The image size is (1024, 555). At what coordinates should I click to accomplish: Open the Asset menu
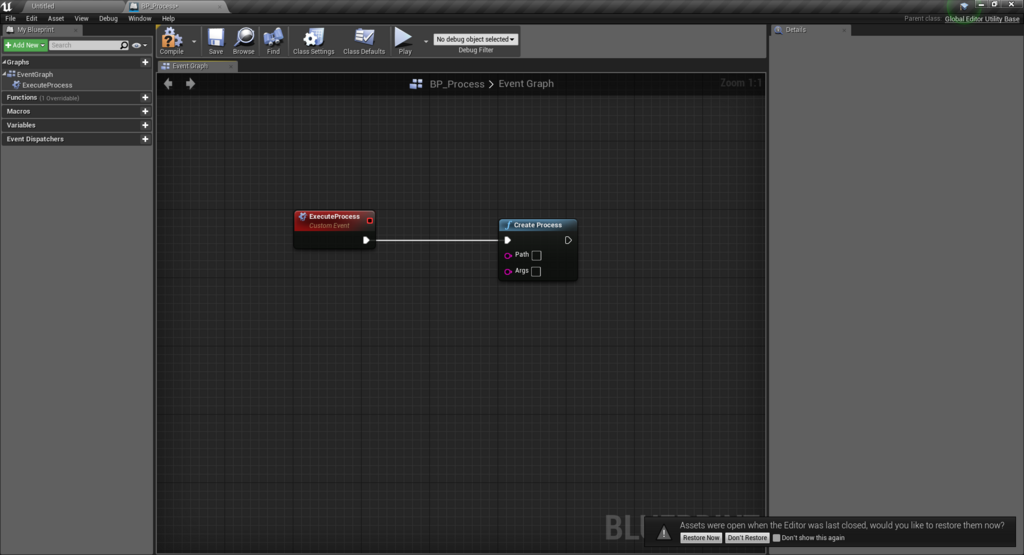56,18
